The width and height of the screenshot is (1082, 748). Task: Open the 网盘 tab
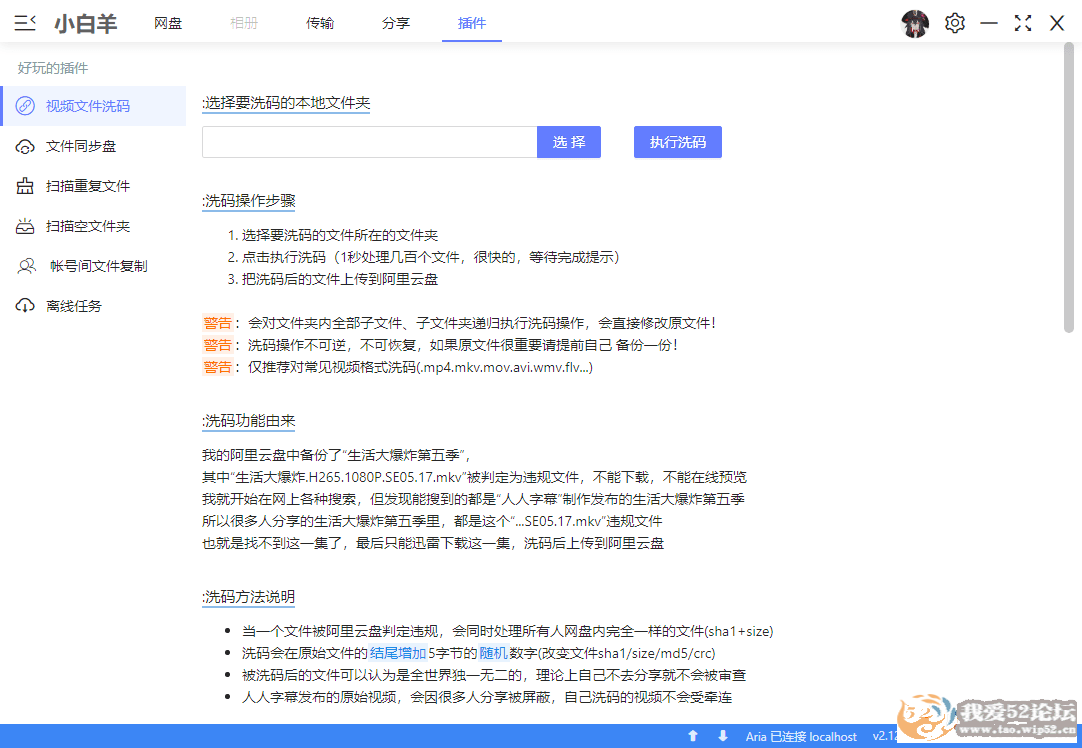(168, 23)
